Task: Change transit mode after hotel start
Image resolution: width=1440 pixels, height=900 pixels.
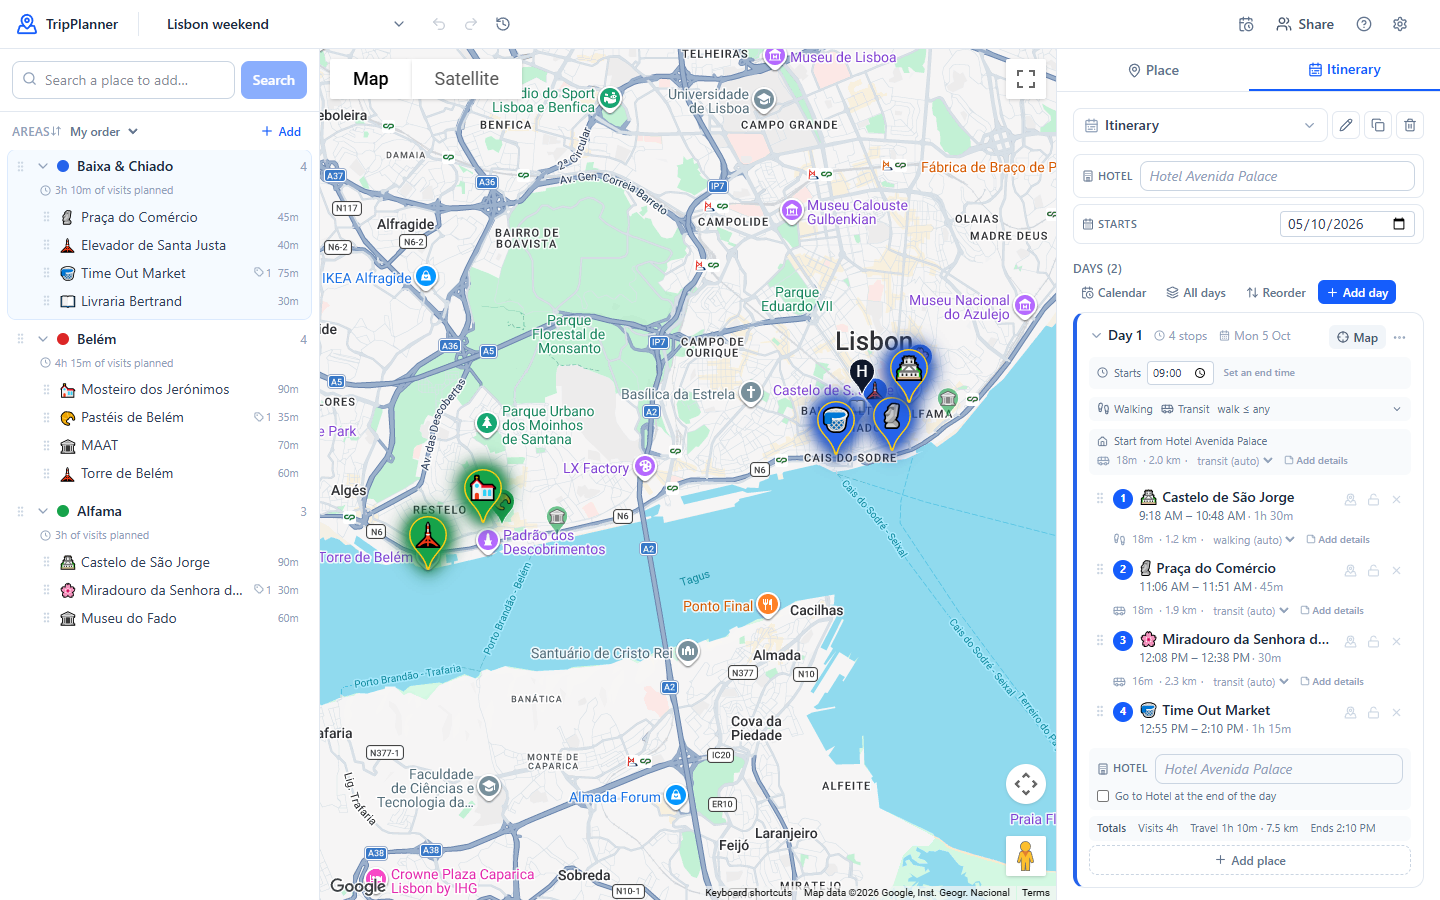Action: [1235, 461]
